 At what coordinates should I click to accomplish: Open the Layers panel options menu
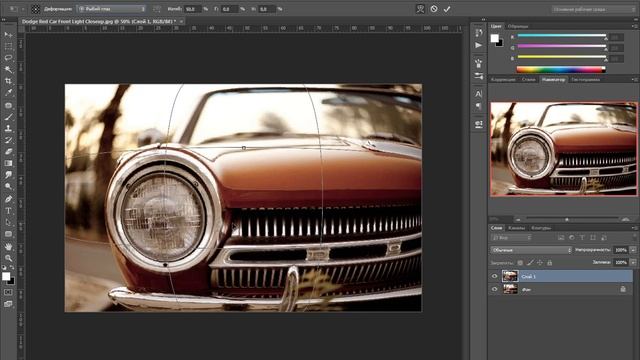634,228
